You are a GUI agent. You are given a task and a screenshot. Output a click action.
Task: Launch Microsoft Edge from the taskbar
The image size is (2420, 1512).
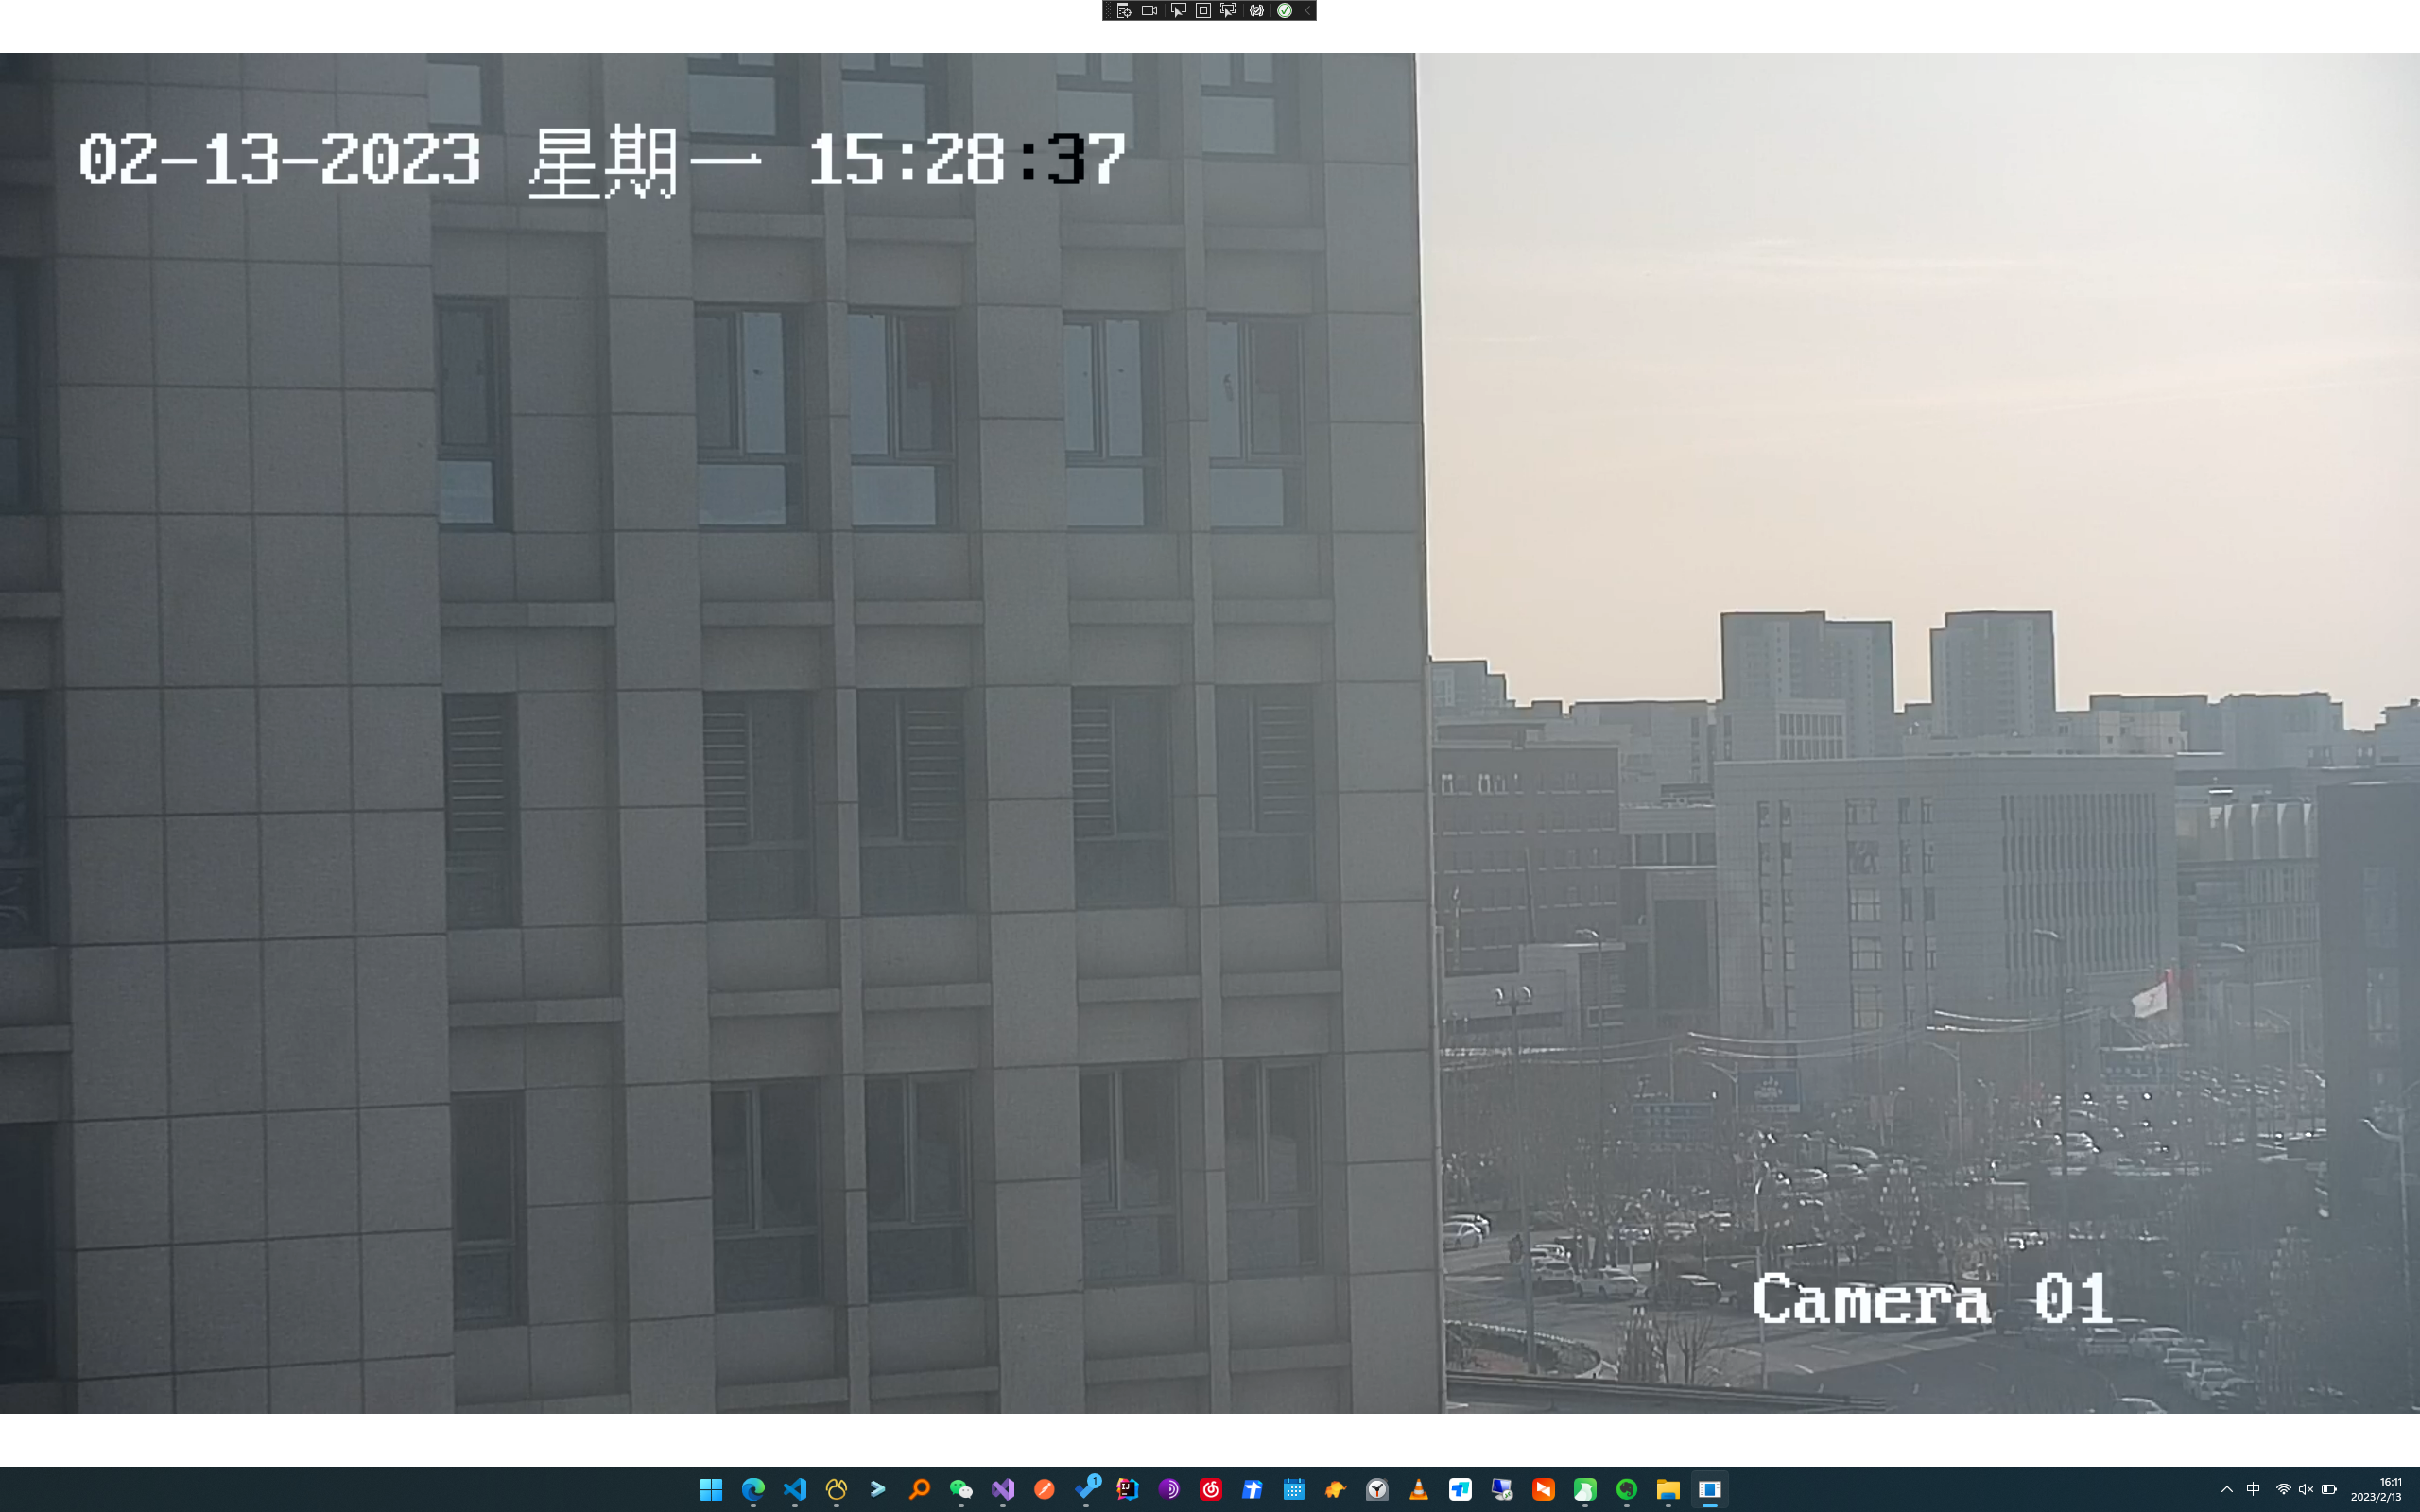(x=753, y=1490)
